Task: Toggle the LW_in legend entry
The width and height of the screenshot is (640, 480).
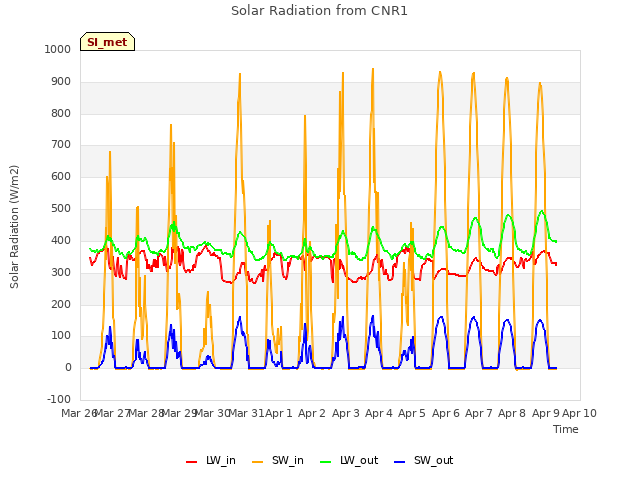Action: (211, 460)
